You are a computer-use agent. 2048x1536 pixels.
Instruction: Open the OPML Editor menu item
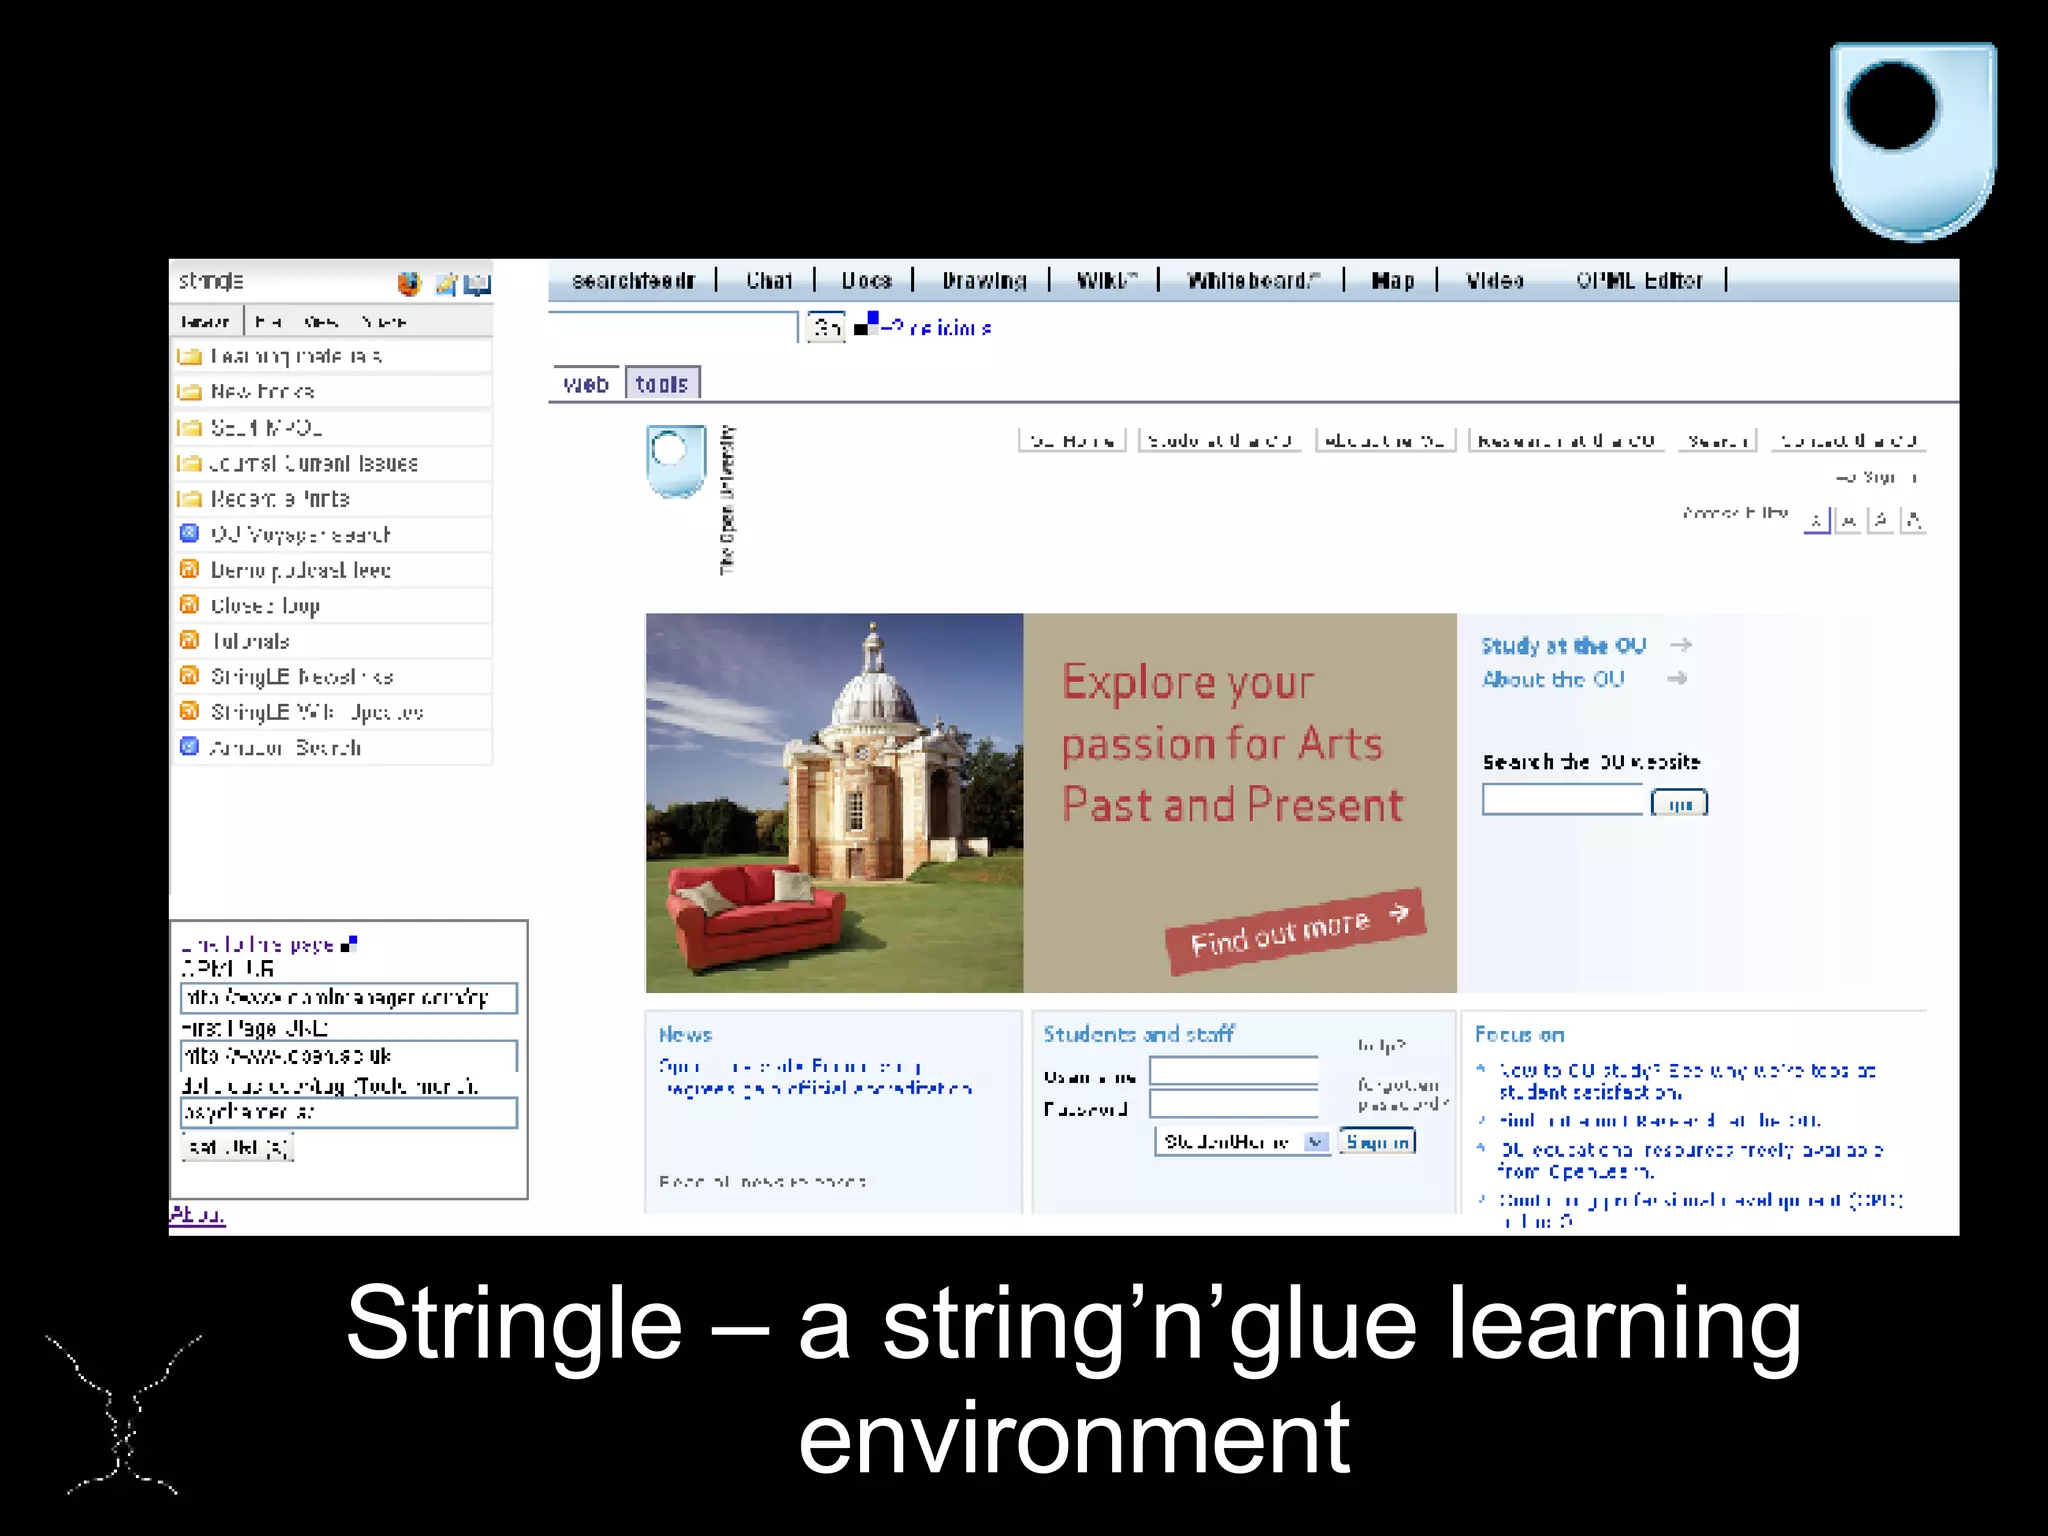pyautogui.click(x=1639, y=281)
